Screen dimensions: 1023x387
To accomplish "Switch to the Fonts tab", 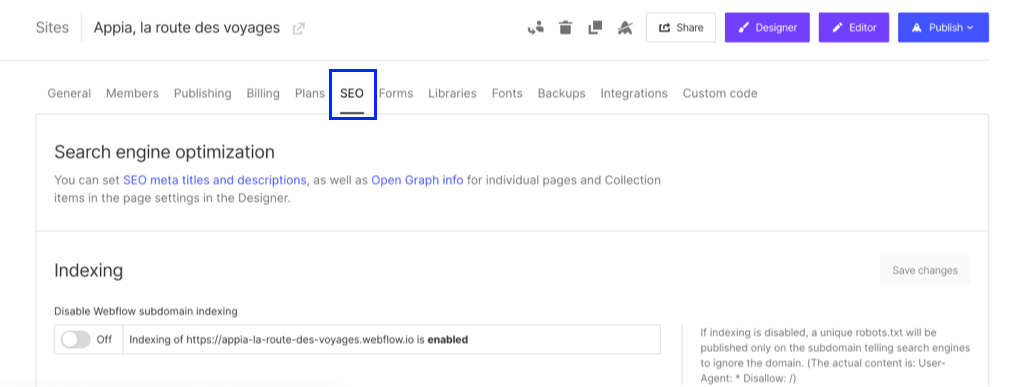I will click(507, 93).
